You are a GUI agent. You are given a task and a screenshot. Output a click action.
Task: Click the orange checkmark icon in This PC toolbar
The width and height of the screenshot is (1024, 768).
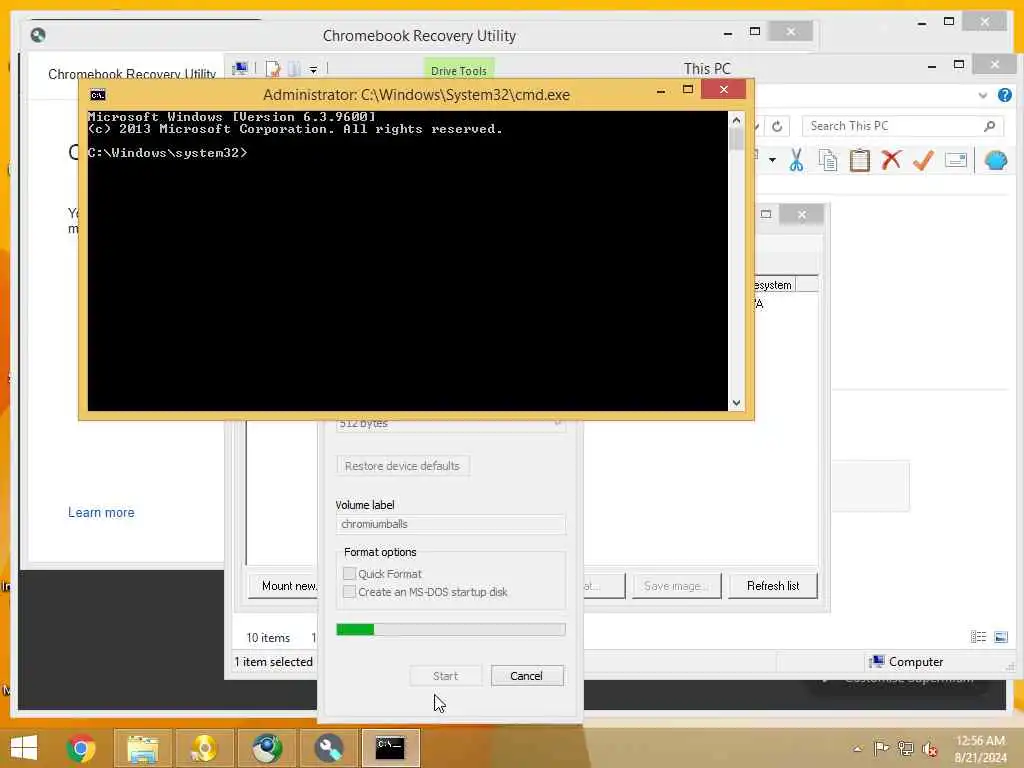coord(923,160)
